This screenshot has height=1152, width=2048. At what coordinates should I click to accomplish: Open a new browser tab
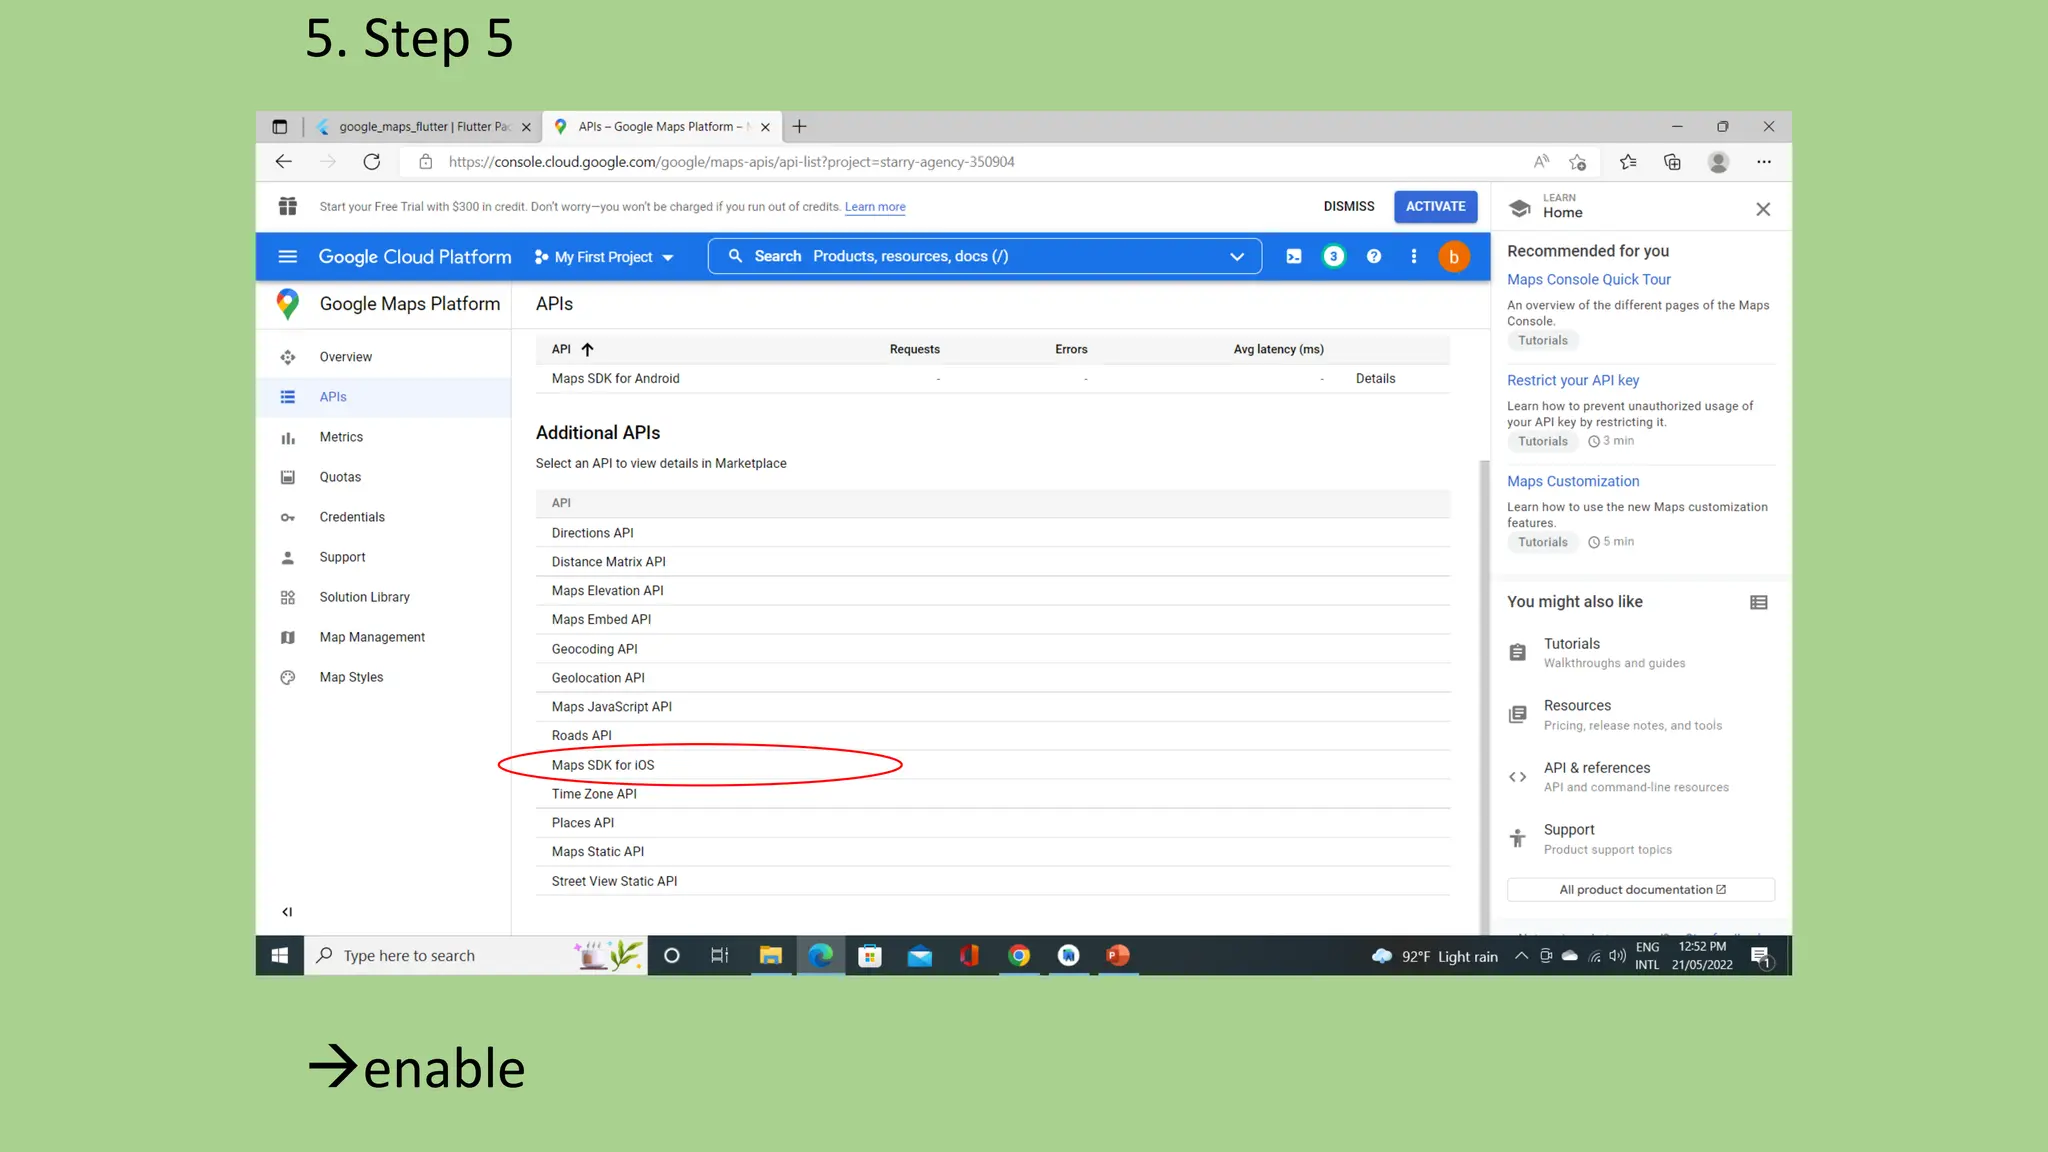tap(799, 127)
